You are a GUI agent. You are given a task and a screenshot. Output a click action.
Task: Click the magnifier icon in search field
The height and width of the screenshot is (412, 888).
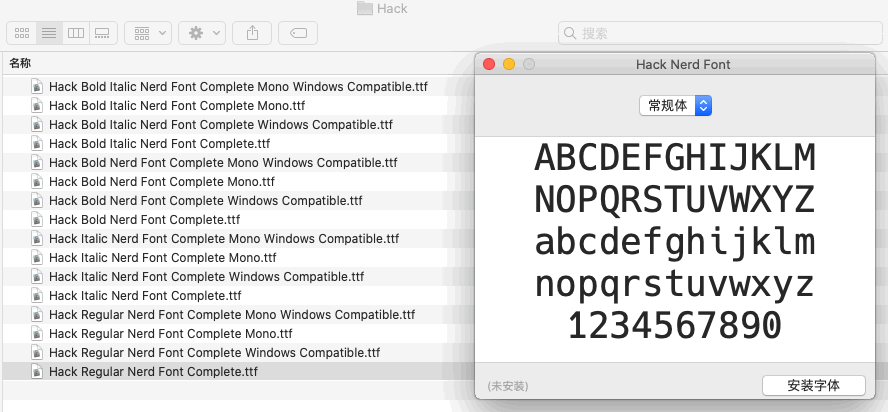point(570,34)
